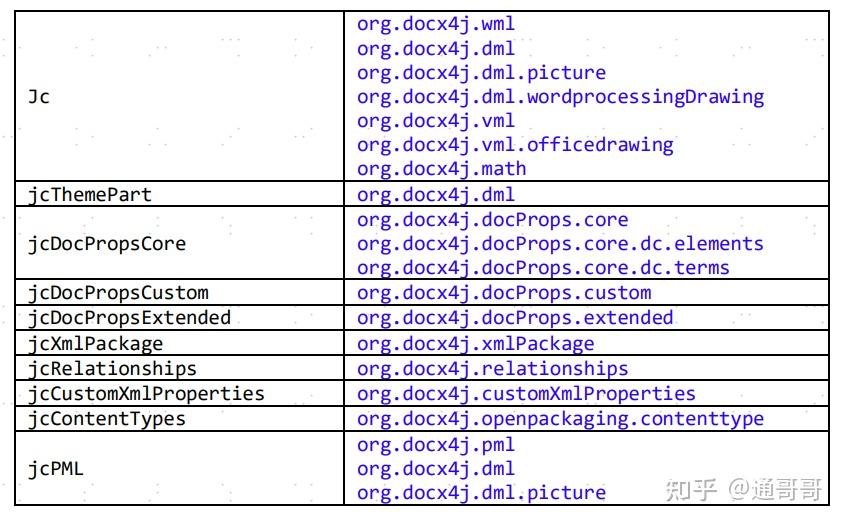This screenshot has height=524, width=843.
Task: Click the org.docx4j.pml package link
Action: (436, 444)
